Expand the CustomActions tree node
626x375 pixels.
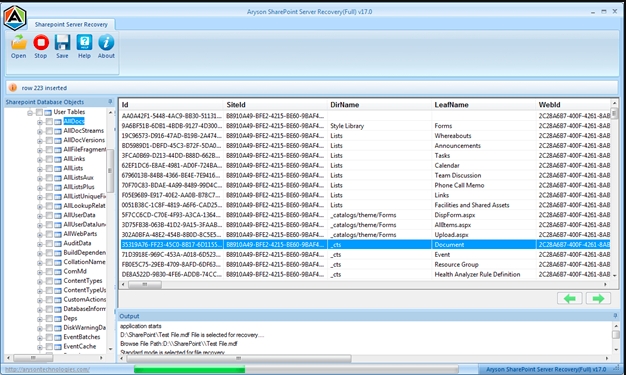[40, 300]
